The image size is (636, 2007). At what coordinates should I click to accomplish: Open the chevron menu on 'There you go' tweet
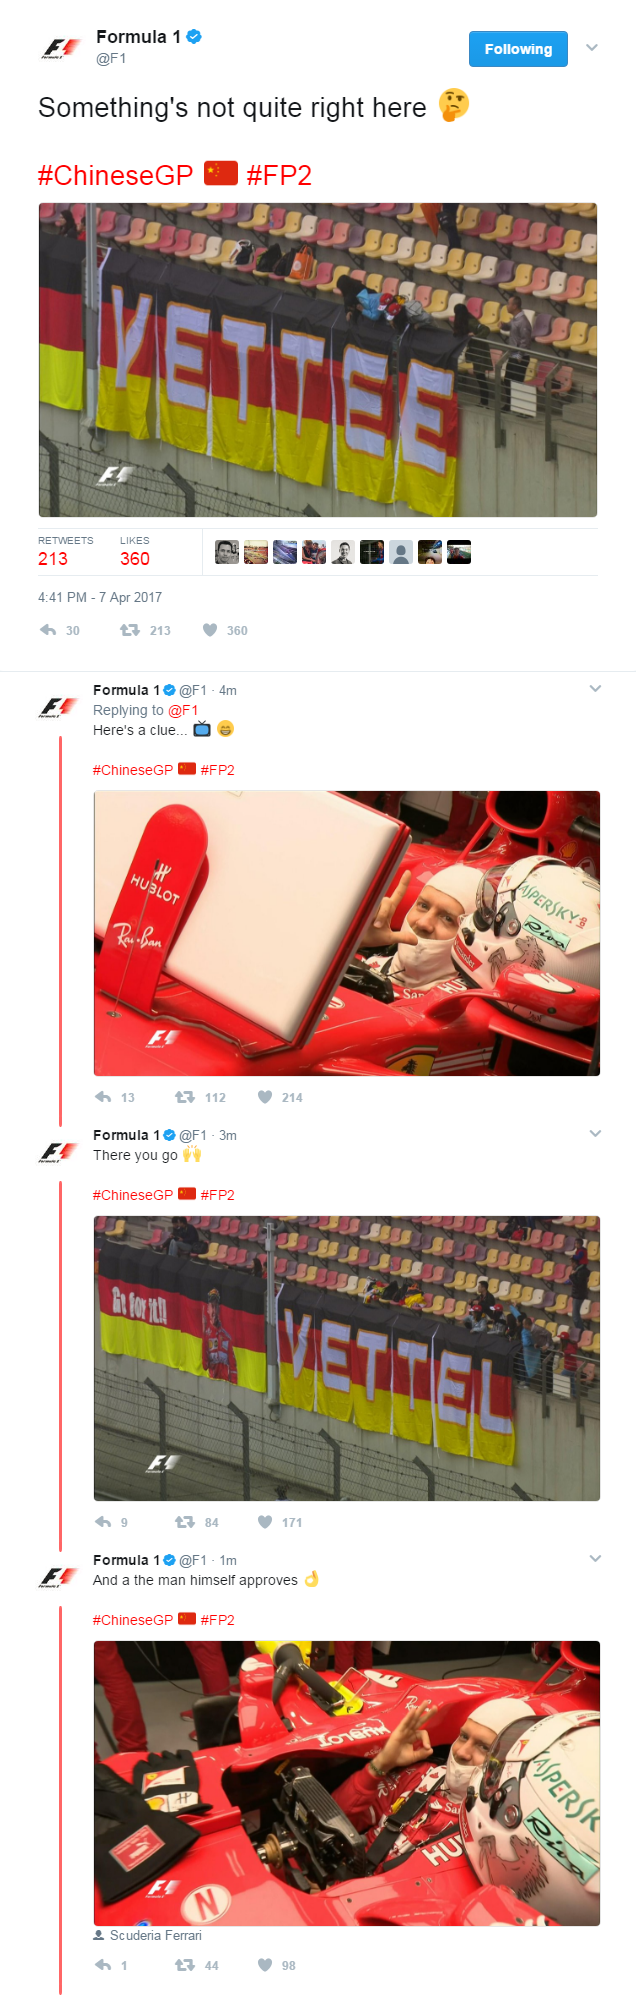tap(595, 1133)
